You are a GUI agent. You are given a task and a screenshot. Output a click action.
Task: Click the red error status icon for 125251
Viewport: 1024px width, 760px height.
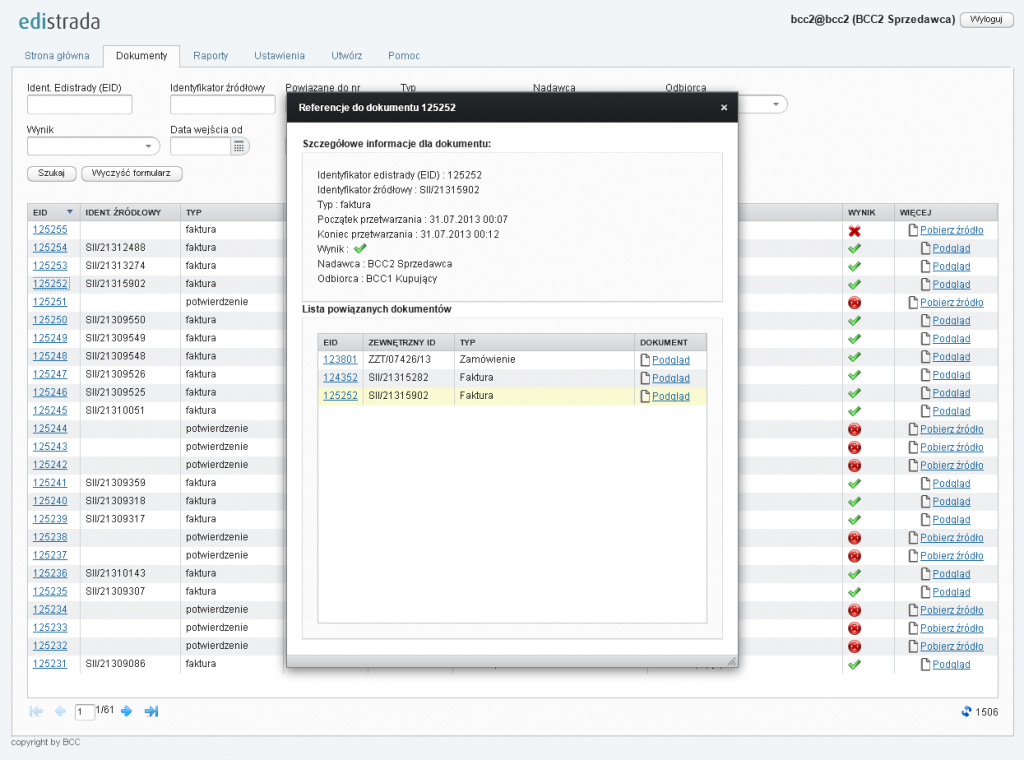[x=854, y=303]
